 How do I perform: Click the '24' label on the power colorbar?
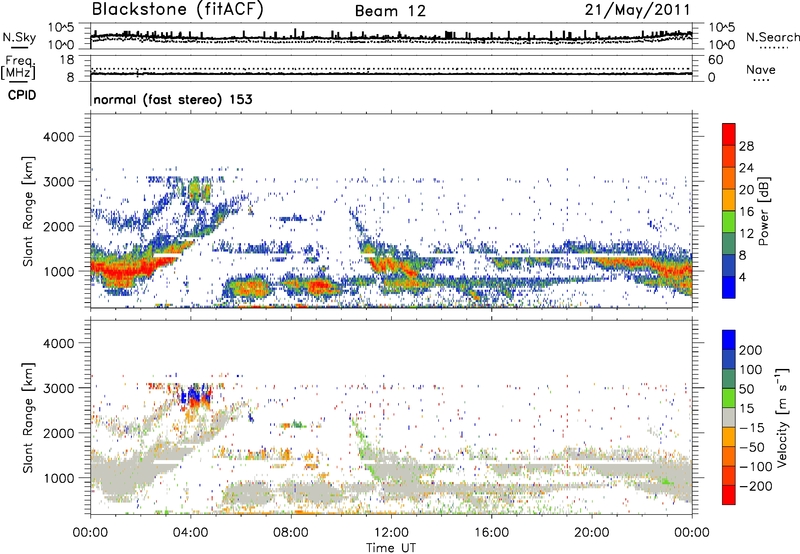click(746, 168)
